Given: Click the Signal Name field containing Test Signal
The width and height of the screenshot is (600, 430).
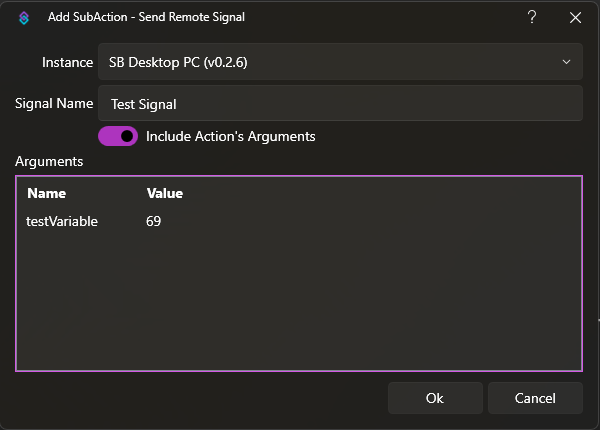Looking at the screenshot, I should (x=340, y=103).
